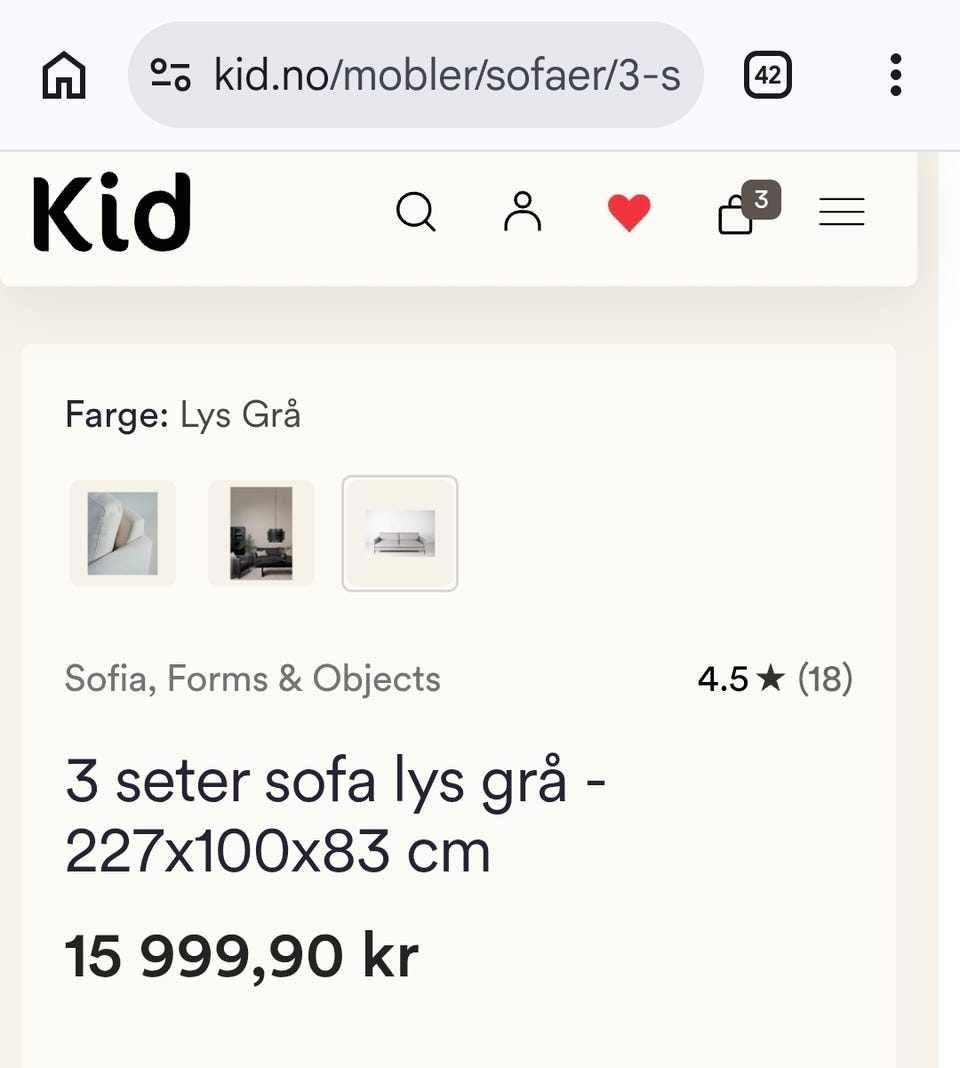Viewport: 960px width, 1068px height.
Task: Click the 15 999,90 kr price
Action: click(x=241, y=956)
